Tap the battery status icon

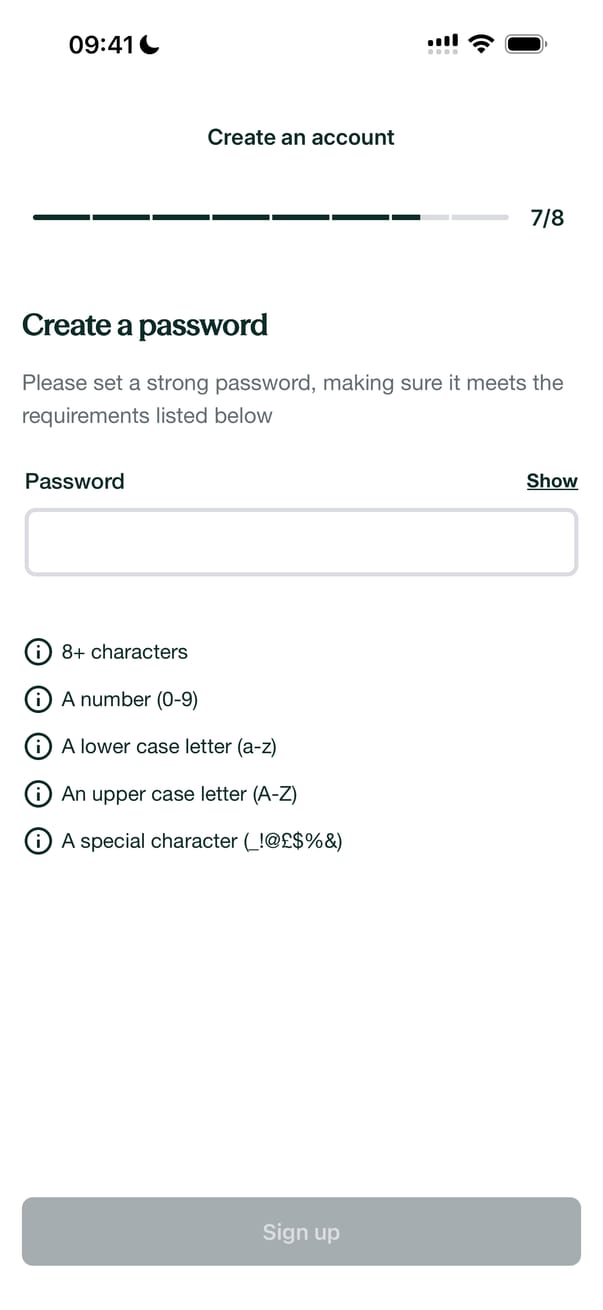(526, 44)
